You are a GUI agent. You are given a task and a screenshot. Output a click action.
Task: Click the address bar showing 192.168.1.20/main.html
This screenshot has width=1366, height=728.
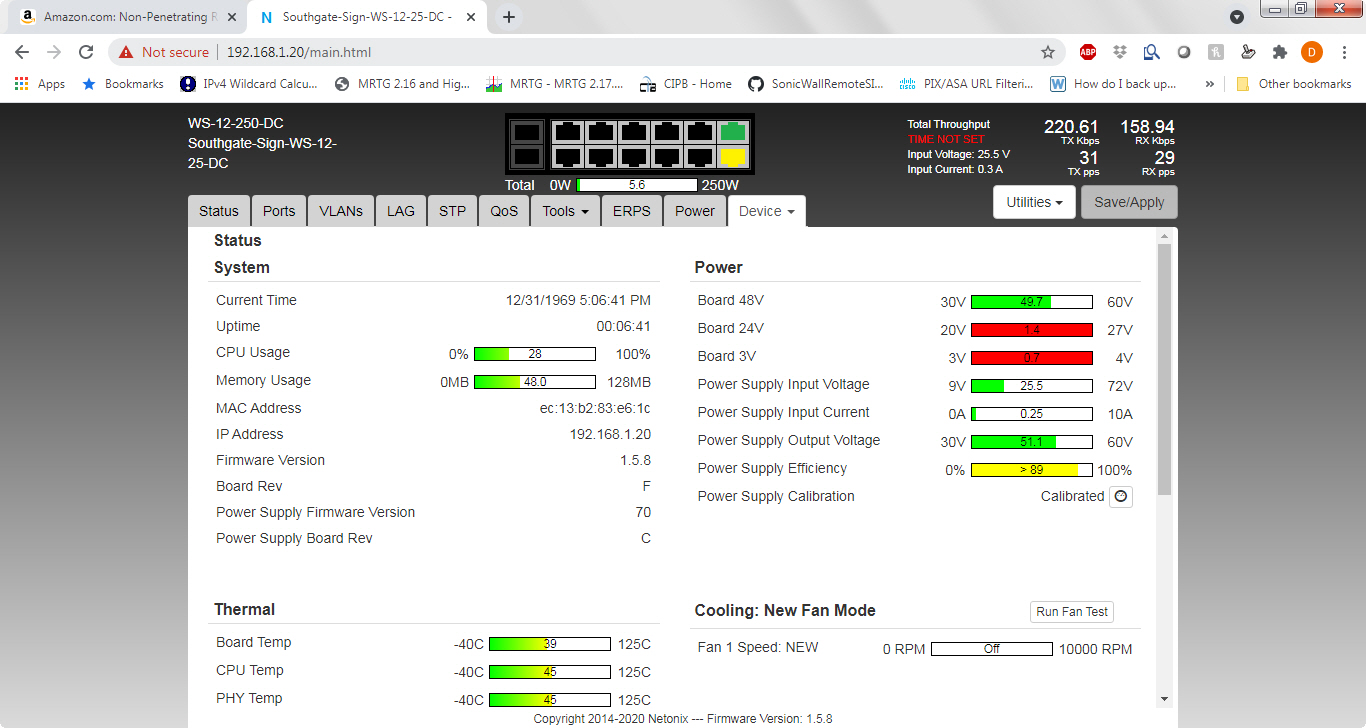tap(600, 52)
